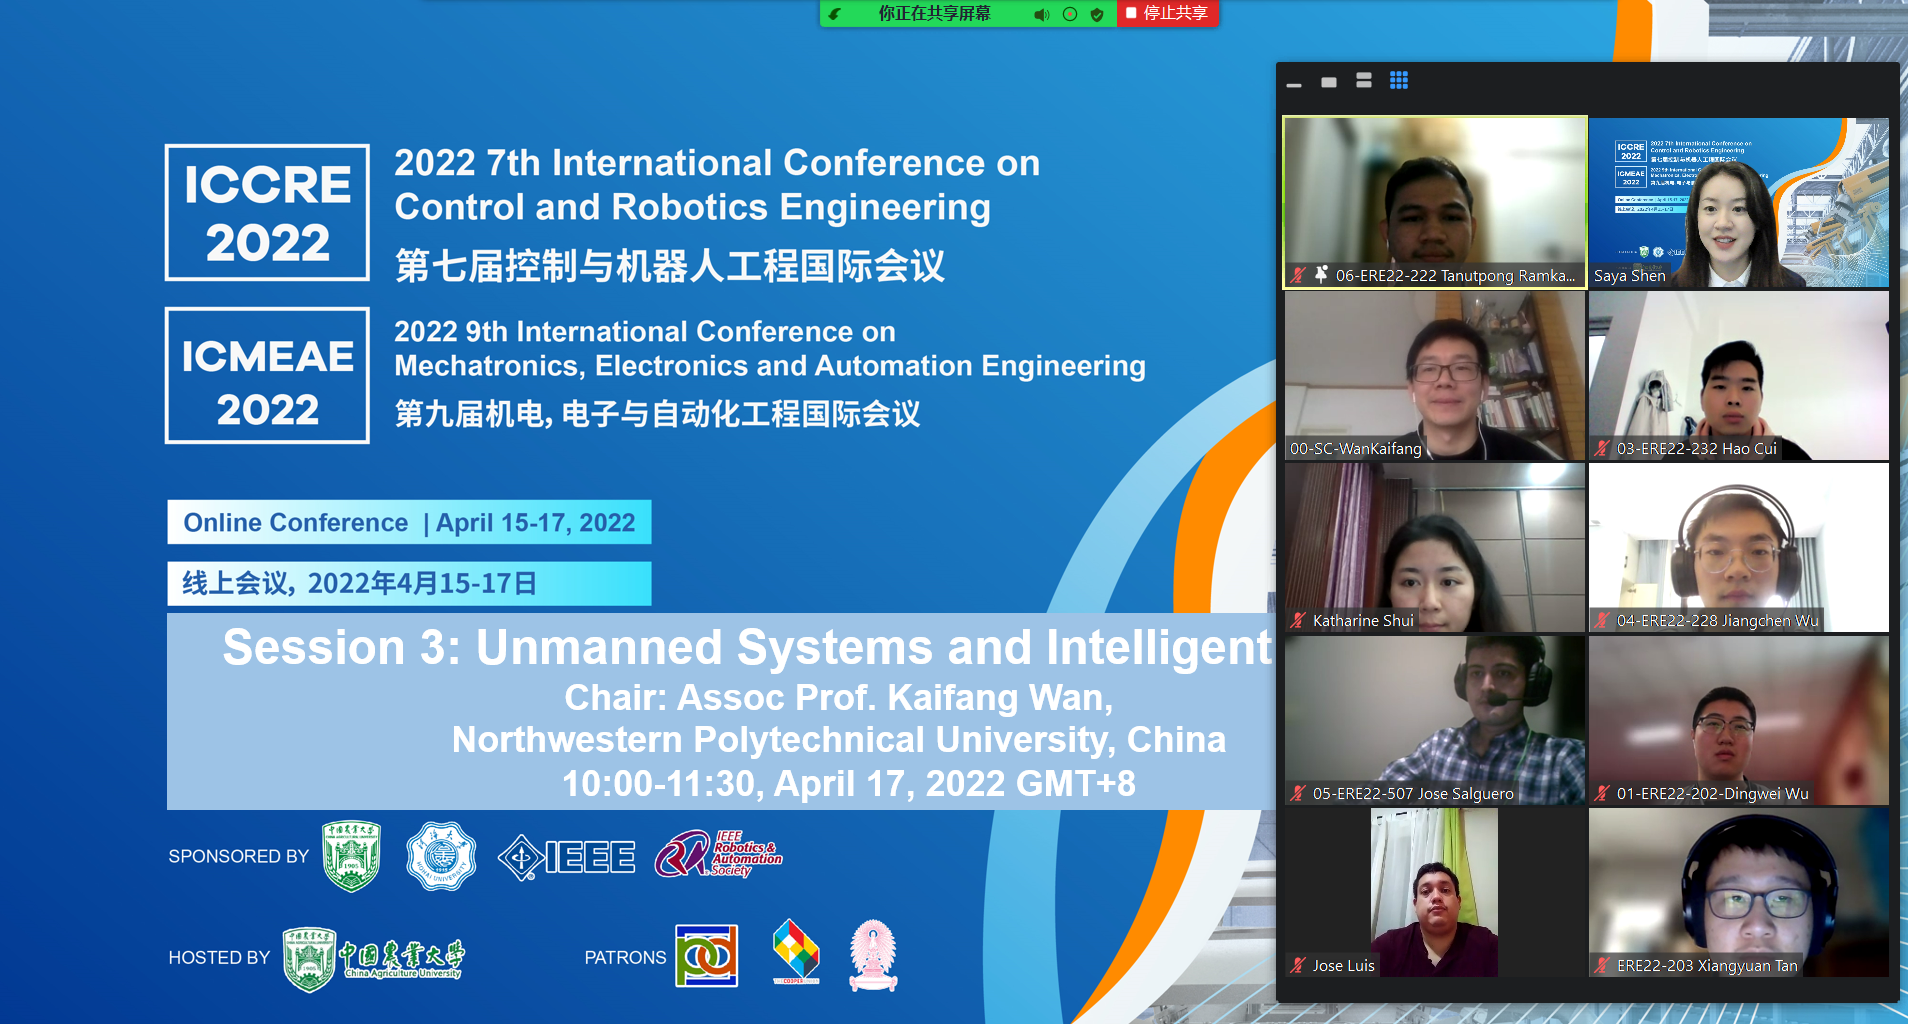
Task: Click the IEEE logo in sponsors row
Action: tap(566, 857)
